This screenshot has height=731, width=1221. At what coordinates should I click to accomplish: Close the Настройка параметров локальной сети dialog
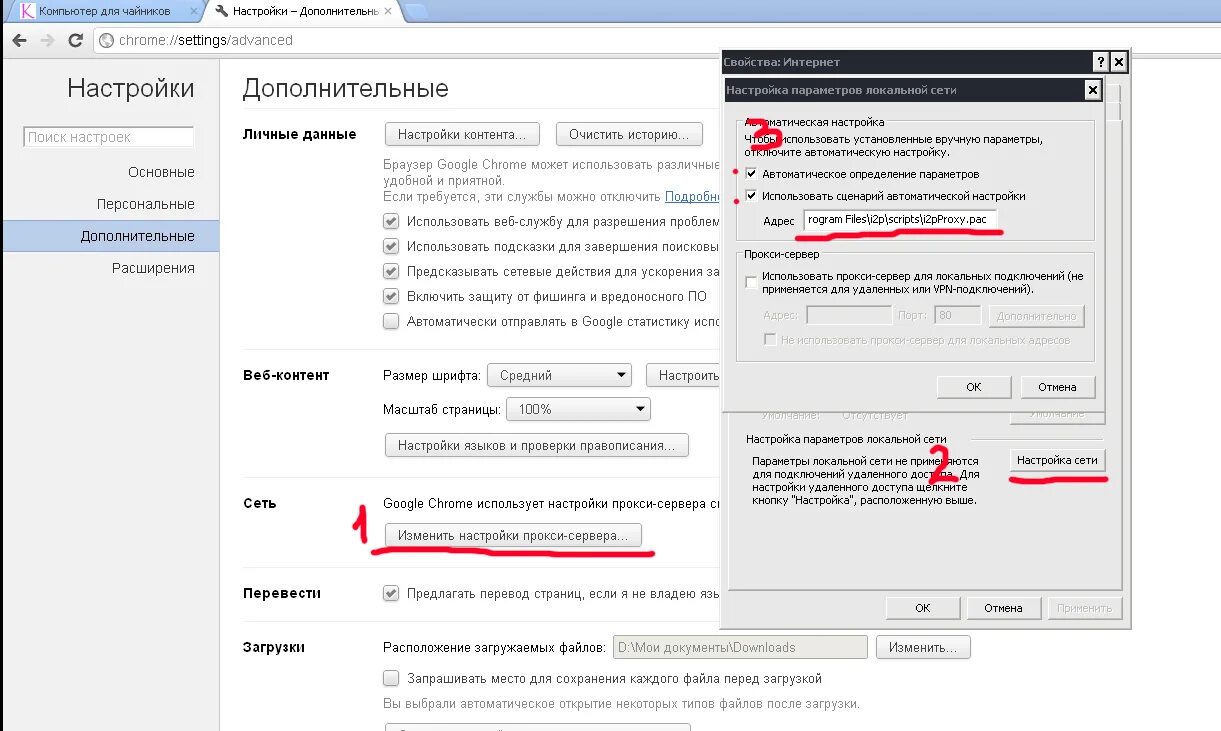1092,90
